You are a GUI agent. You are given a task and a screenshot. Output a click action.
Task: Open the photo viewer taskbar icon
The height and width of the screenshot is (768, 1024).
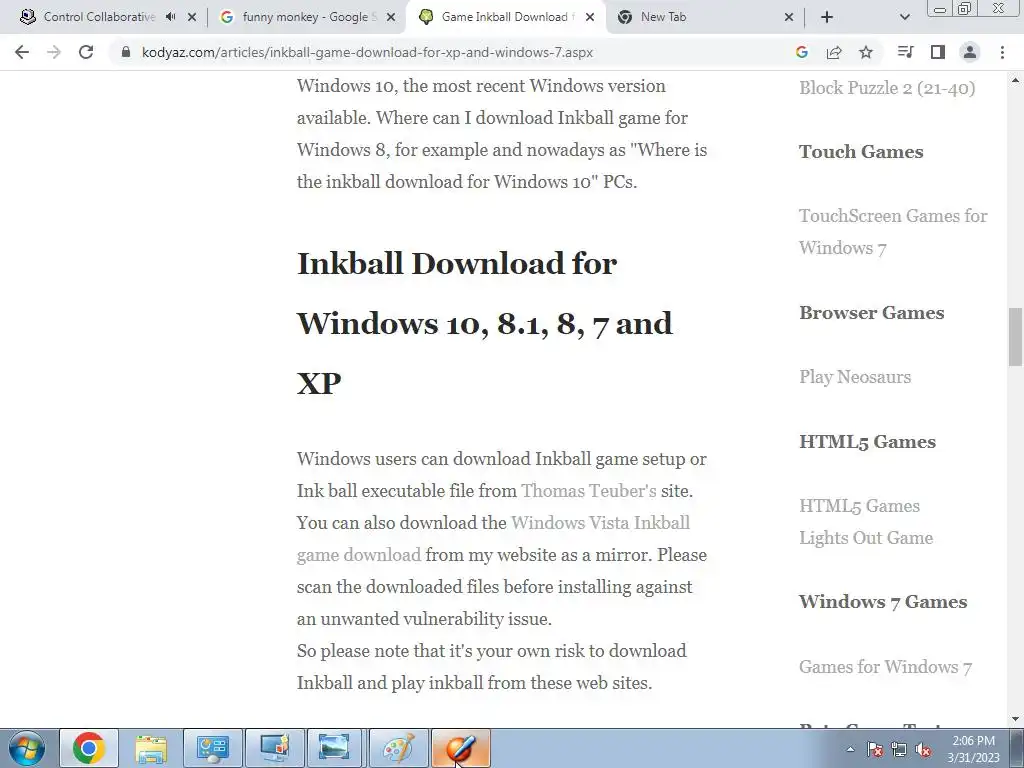click(x=334, y=748)
